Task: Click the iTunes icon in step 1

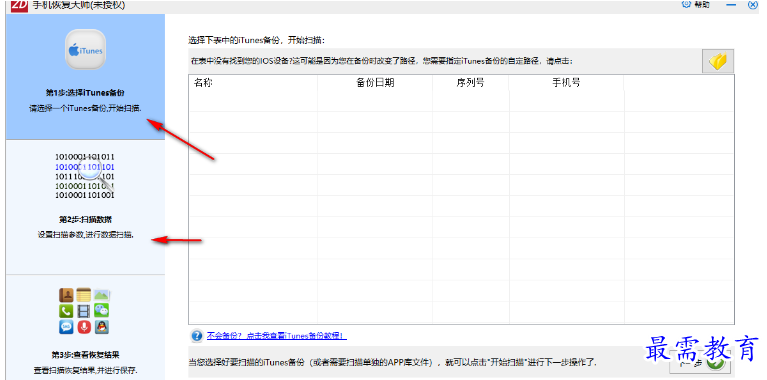Action: (x=86, y=49)
